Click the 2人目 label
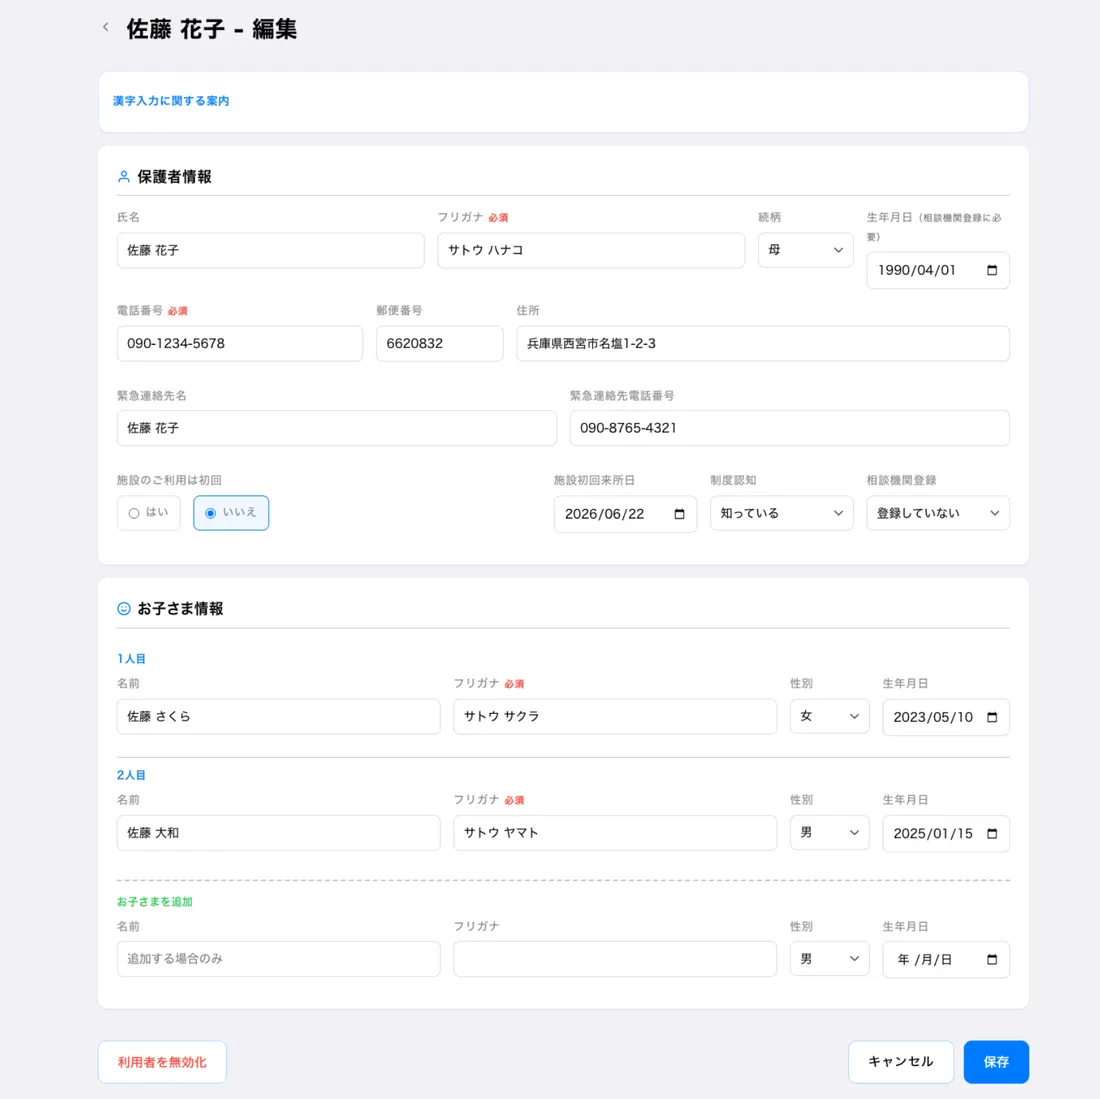This screenshot has height=1099, width=1100. tap(131, 775)
